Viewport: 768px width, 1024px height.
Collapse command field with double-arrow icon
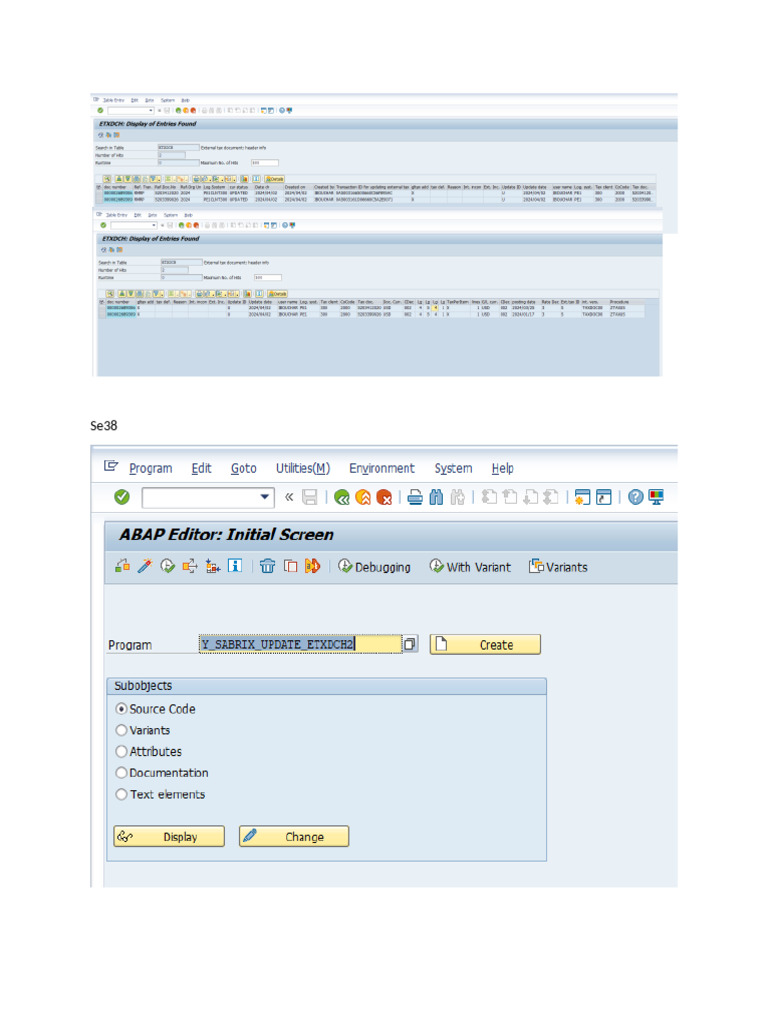point(289,497)
